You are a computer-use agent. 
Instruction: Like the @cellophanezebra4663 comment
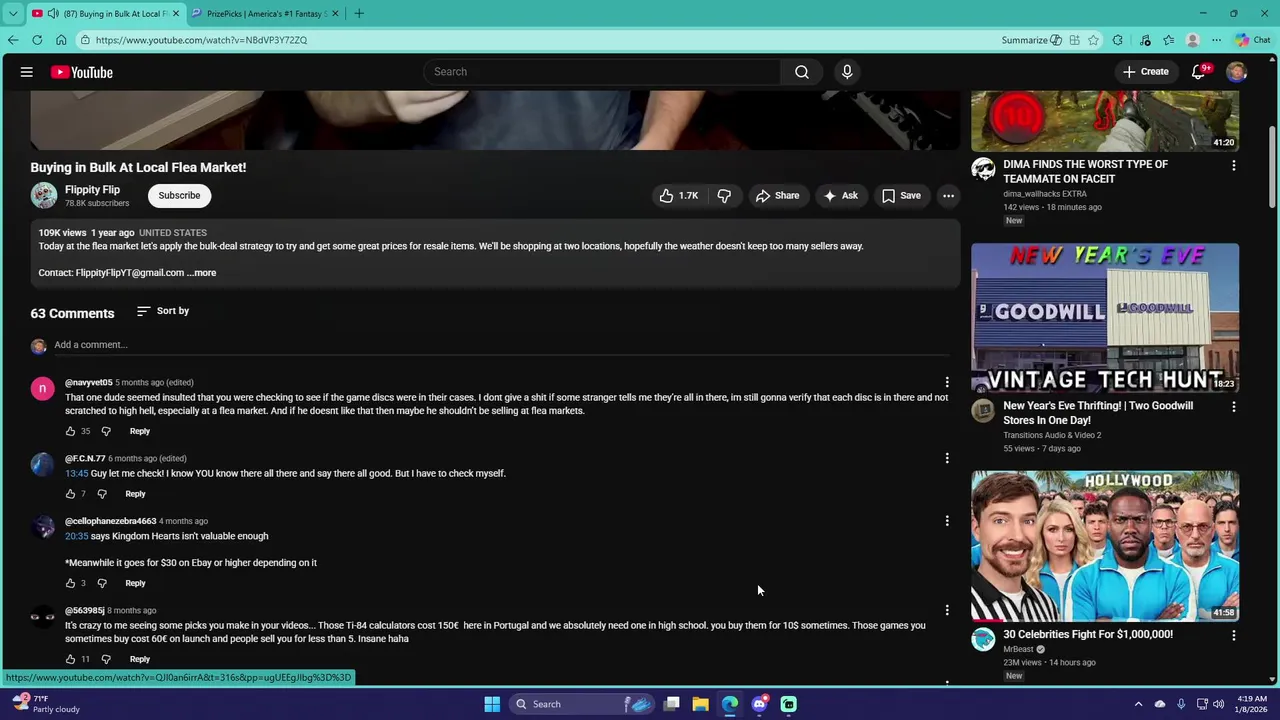click(70, 583)
